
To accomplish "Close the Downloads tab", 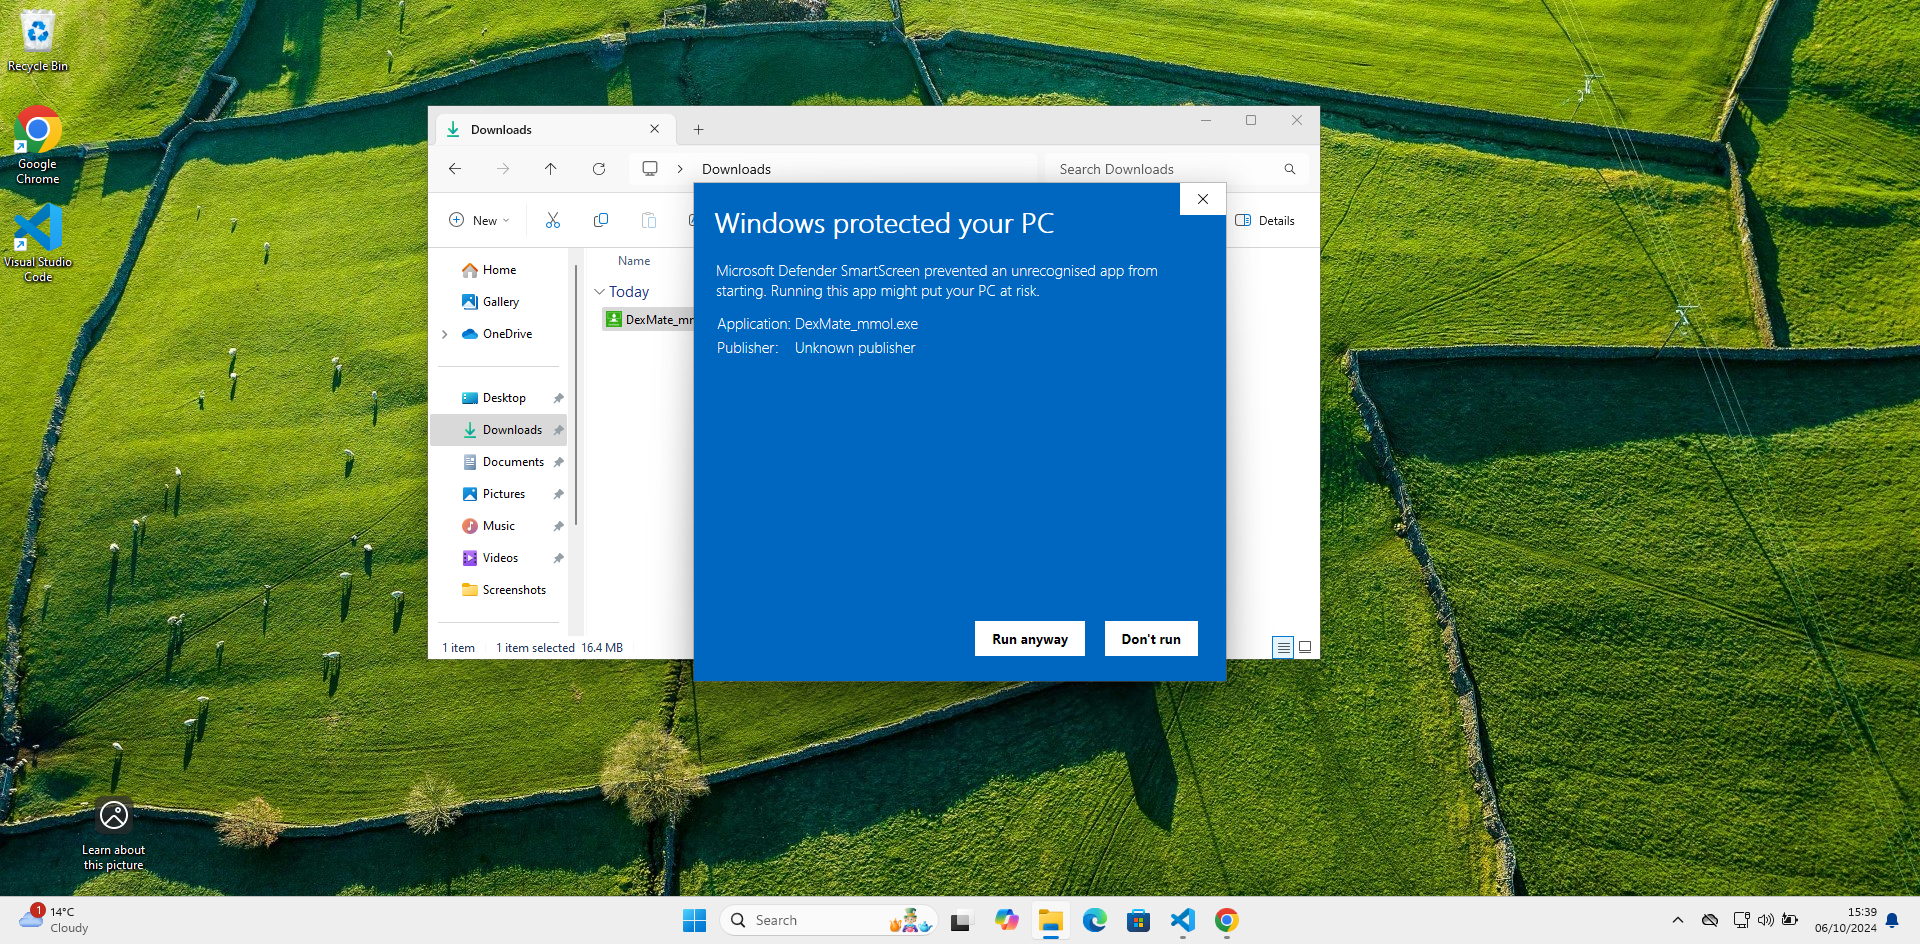I will (654, 129).
